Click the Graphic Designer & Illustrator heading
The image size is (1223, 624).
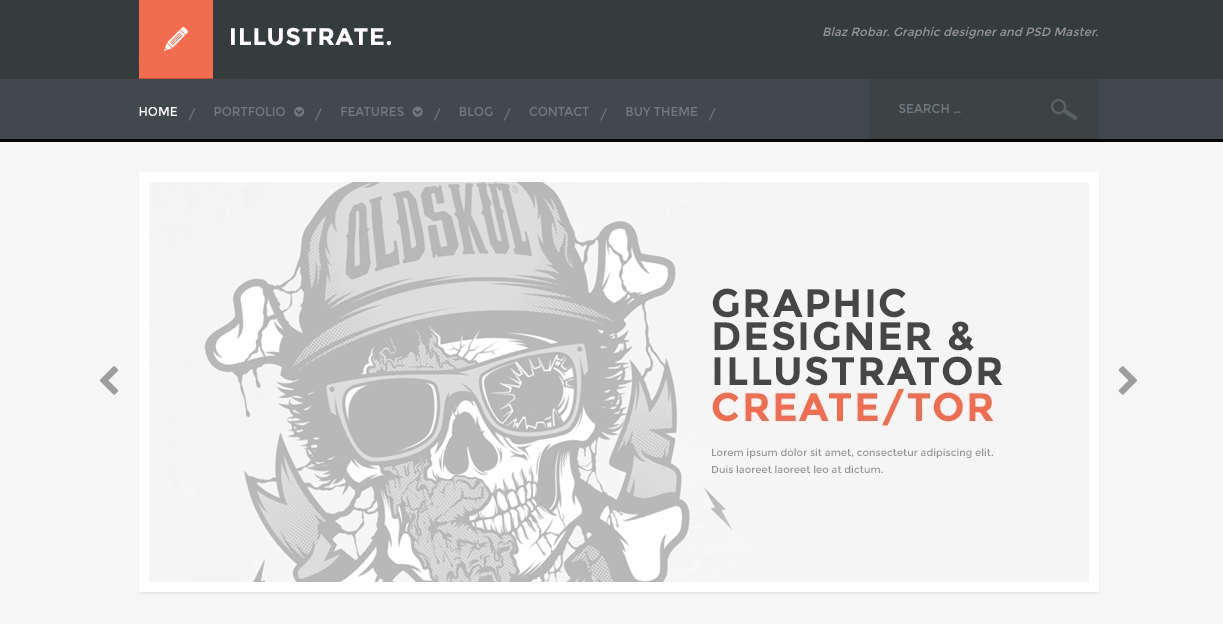coord(857,337)
